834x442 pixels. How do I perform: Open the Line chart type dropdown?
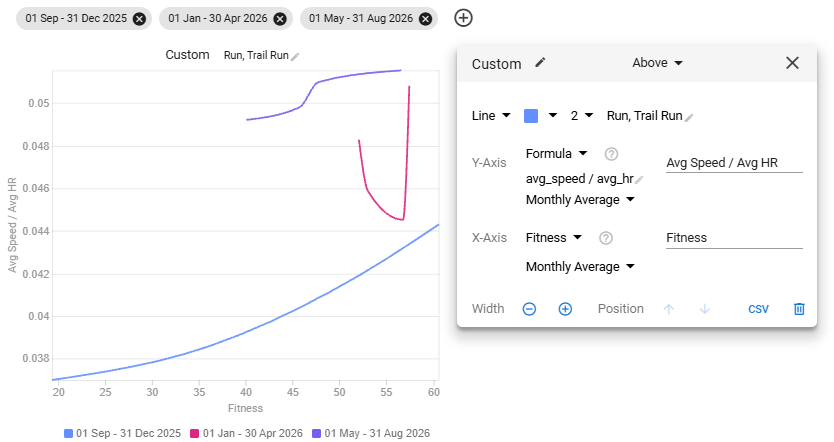pos(491,116)
